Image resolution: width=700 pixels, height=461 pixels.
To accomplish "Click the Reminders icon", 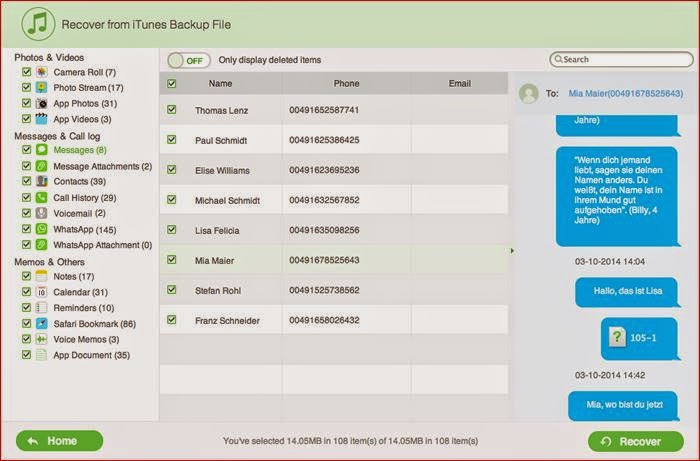I will click(x=42, y=307).
